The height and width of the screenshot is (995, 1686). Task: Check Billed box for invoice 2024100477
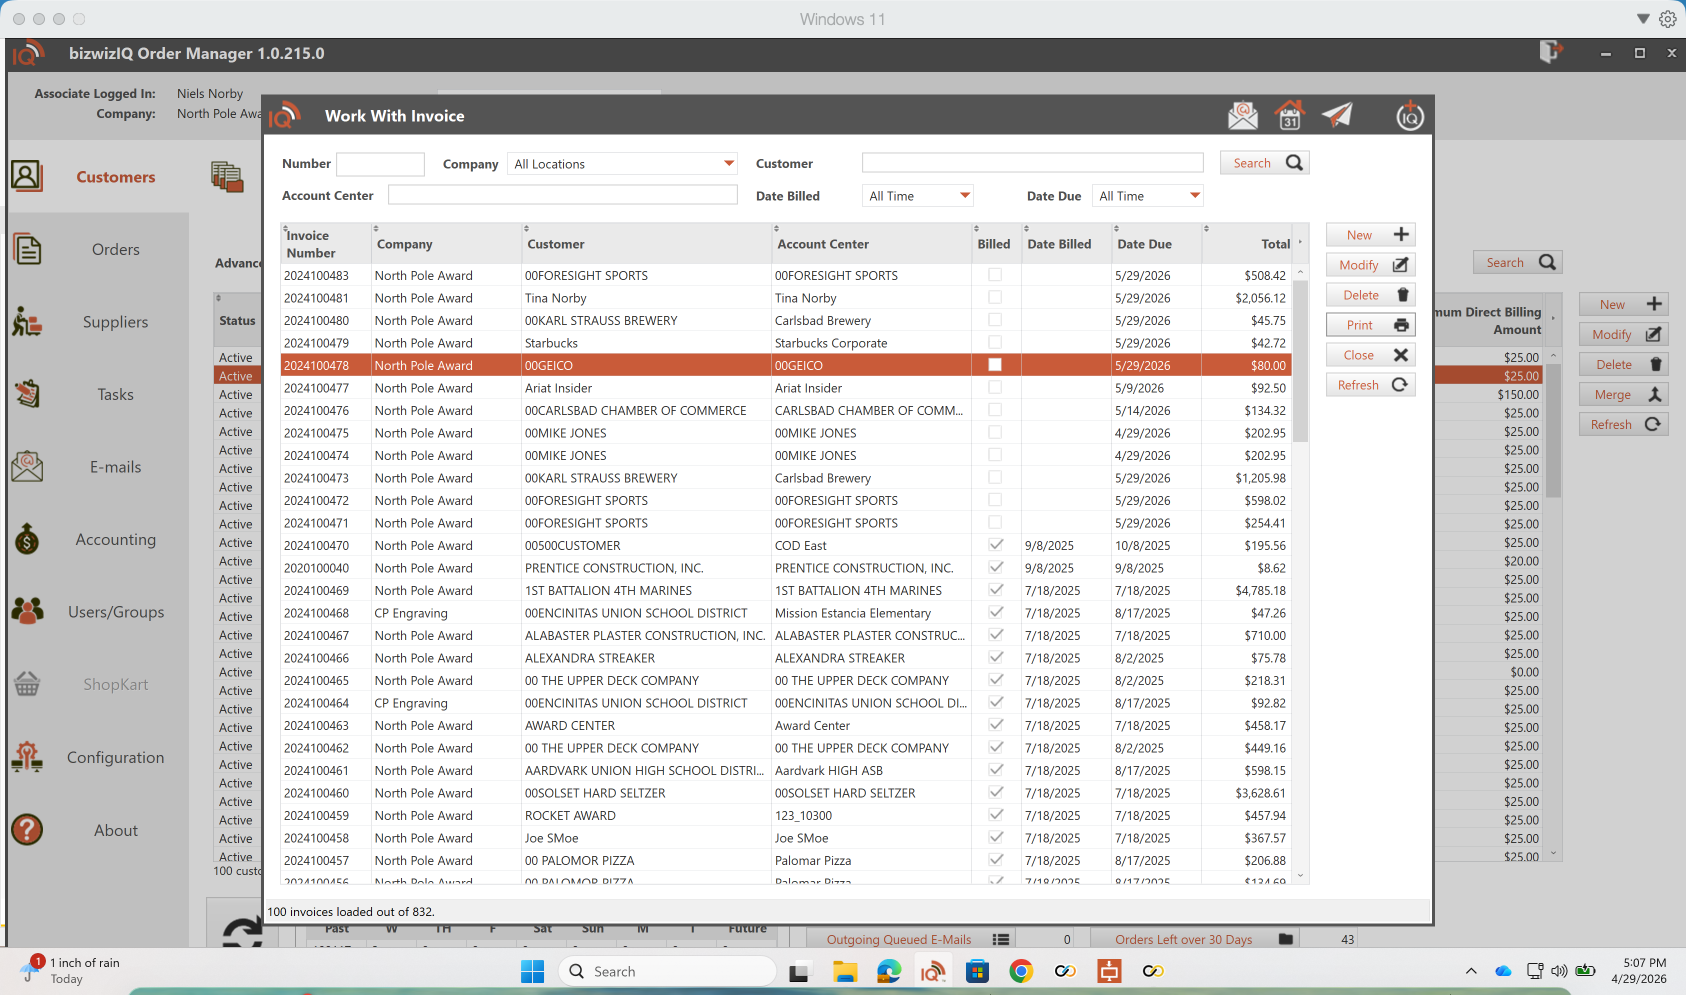click(994, 388)
